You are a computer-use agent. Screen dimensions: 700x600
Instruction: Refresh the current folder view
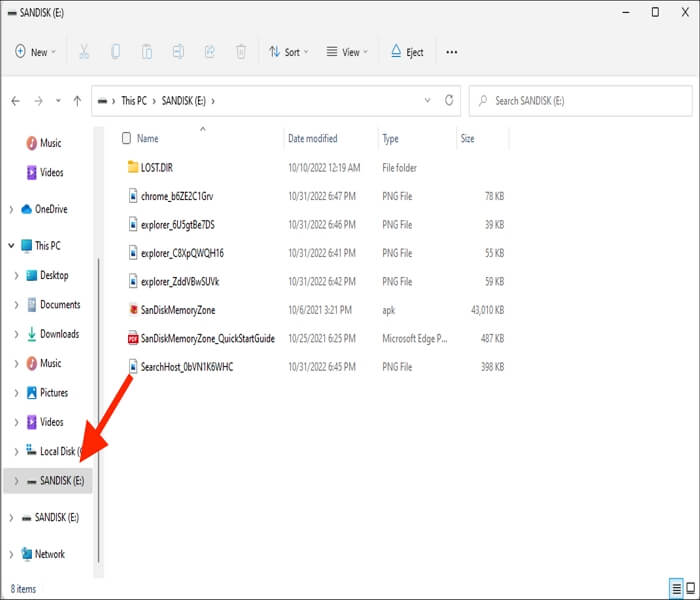point(449,101)
